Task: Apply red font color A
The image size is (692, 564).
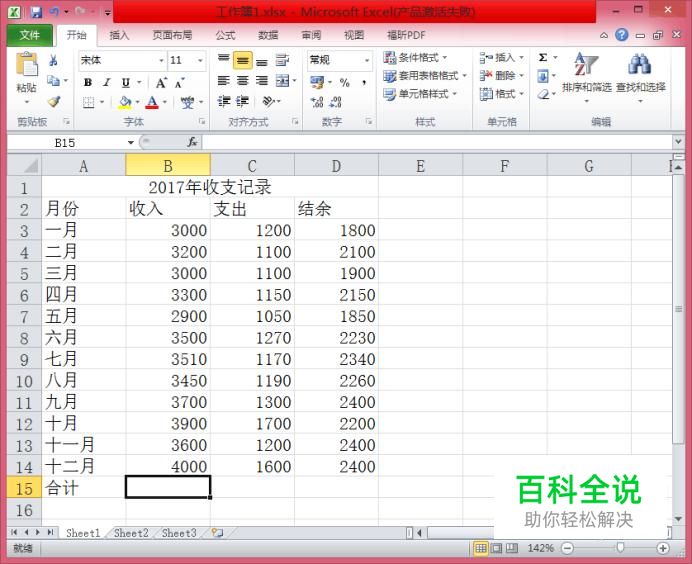Action: click(x=152, y=102)
